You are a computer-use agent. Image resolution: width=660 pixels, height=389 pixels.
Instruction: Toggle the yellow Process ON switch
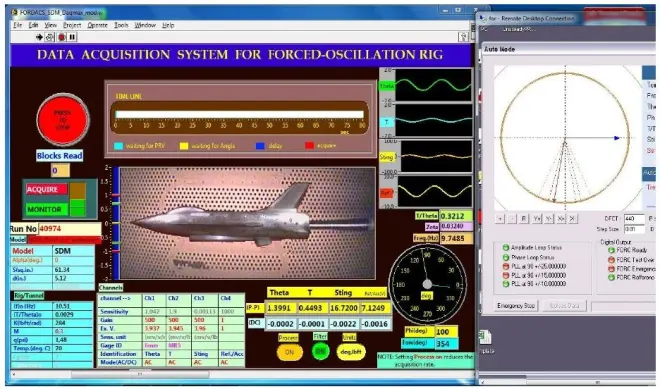pyautogui.click(x=290, y=352)
